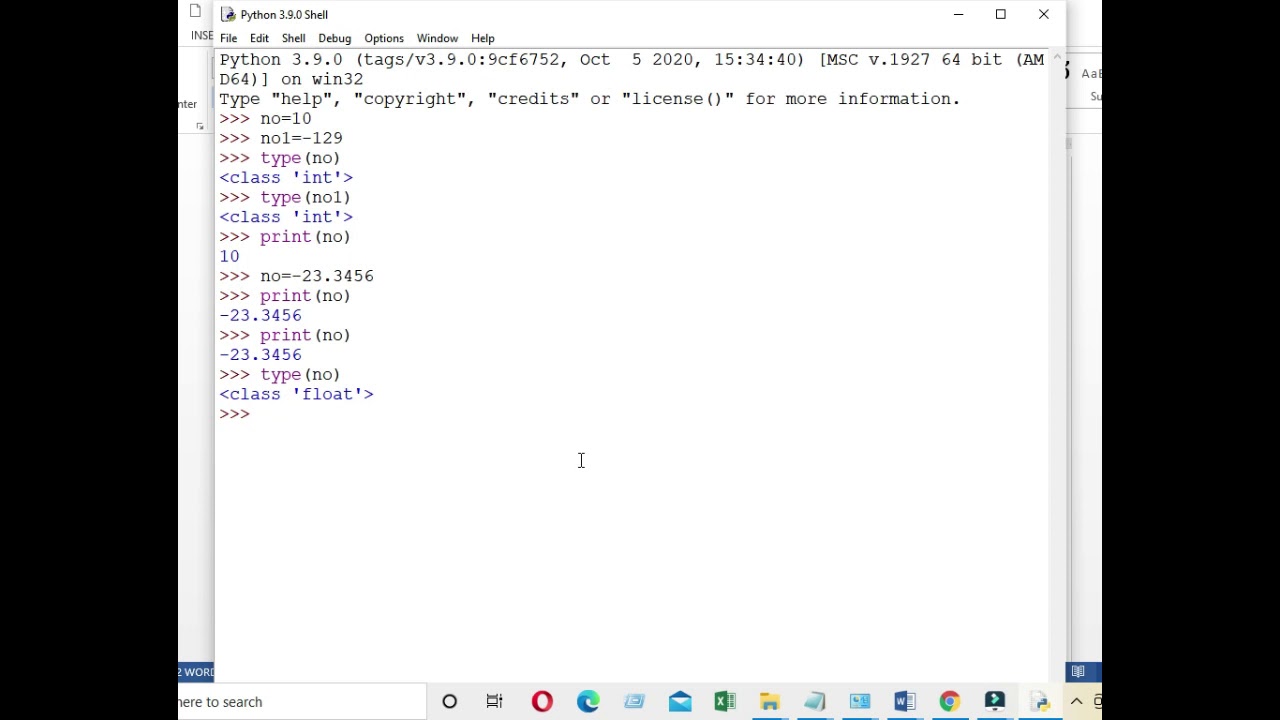Open the Debug menu

[x=334, y=38]
